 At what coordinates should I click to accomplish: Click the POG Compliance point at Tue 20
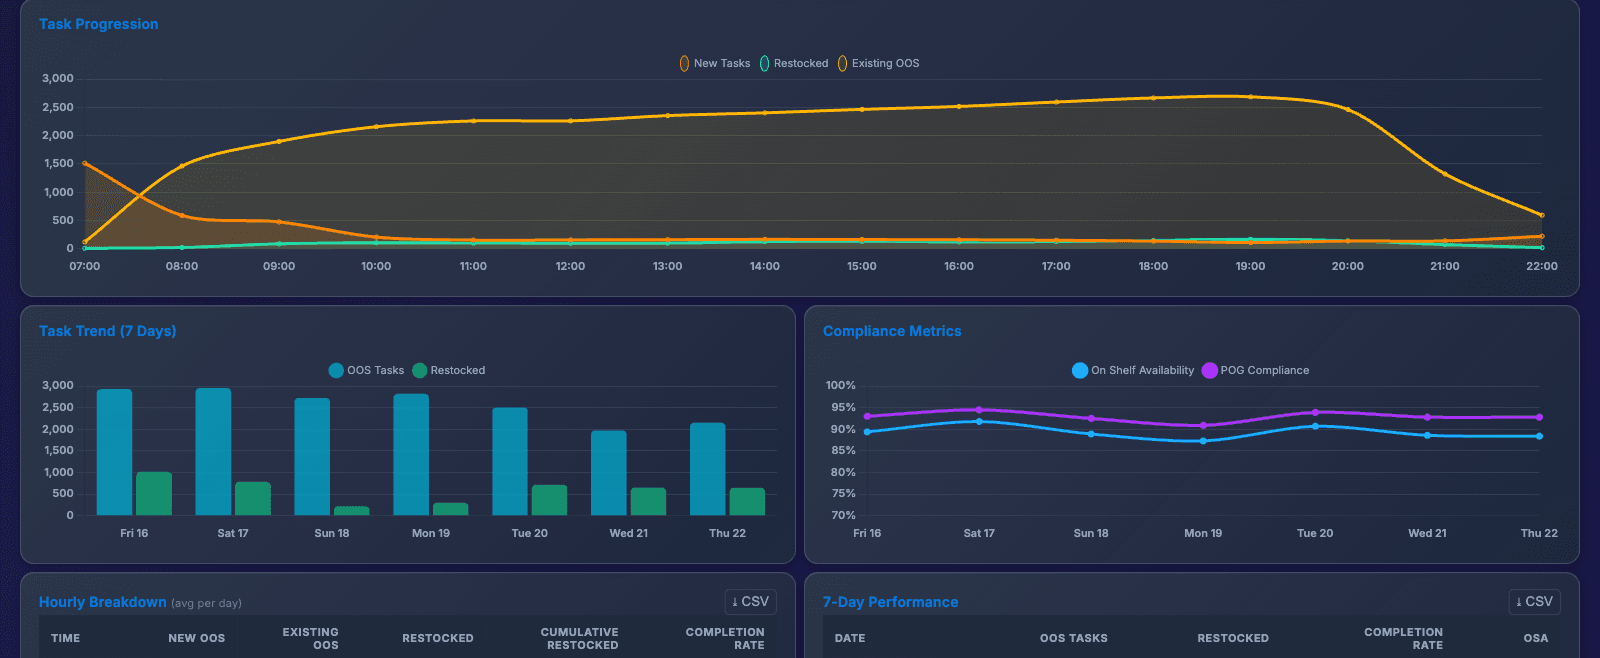click(1315, 412)
